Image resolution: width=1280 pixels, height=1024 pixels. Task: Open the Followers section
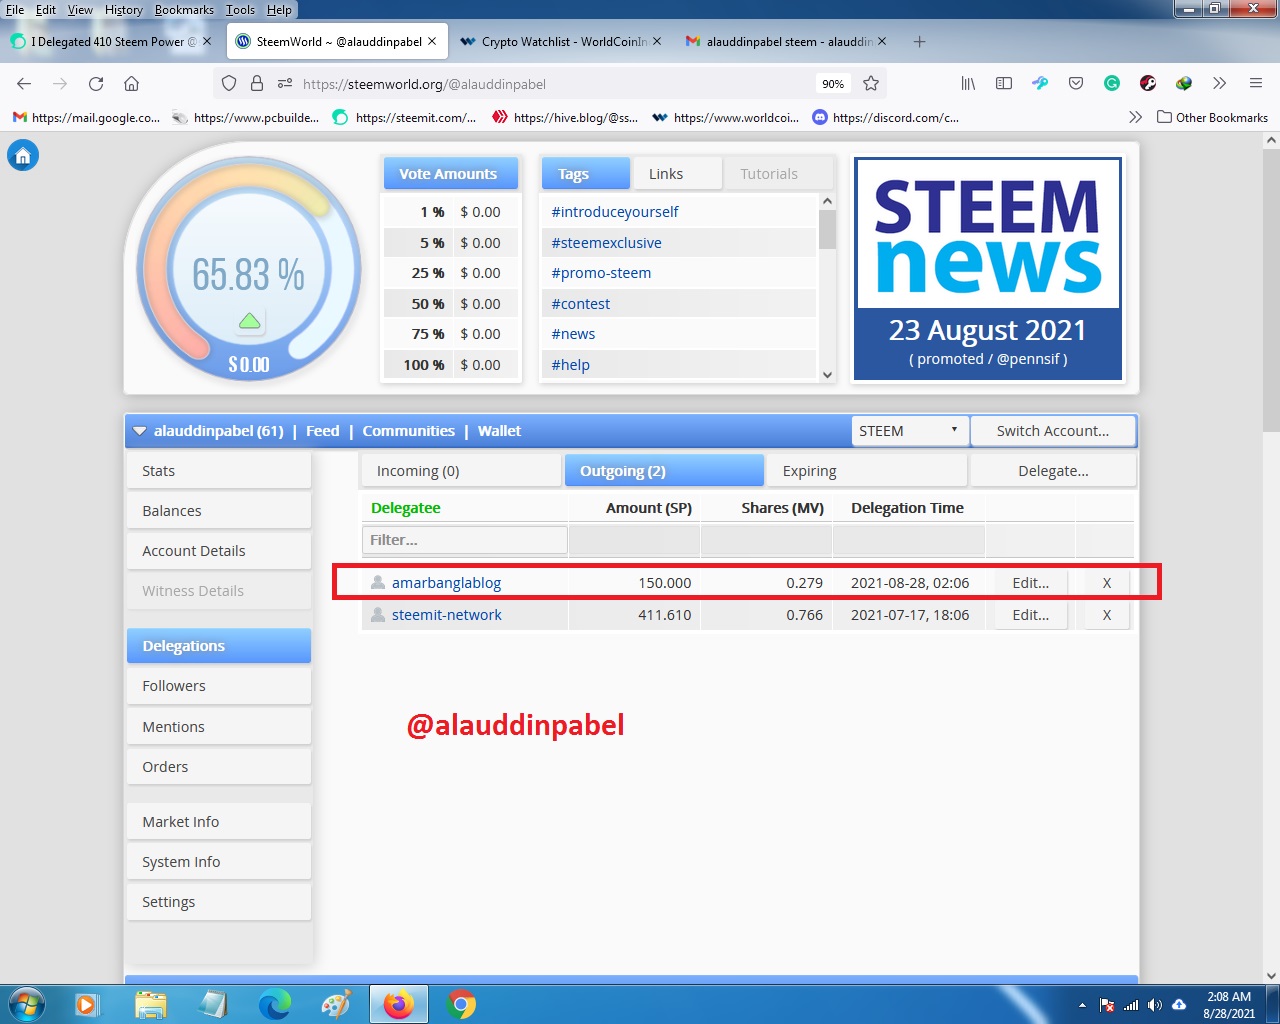click(219, 686)
